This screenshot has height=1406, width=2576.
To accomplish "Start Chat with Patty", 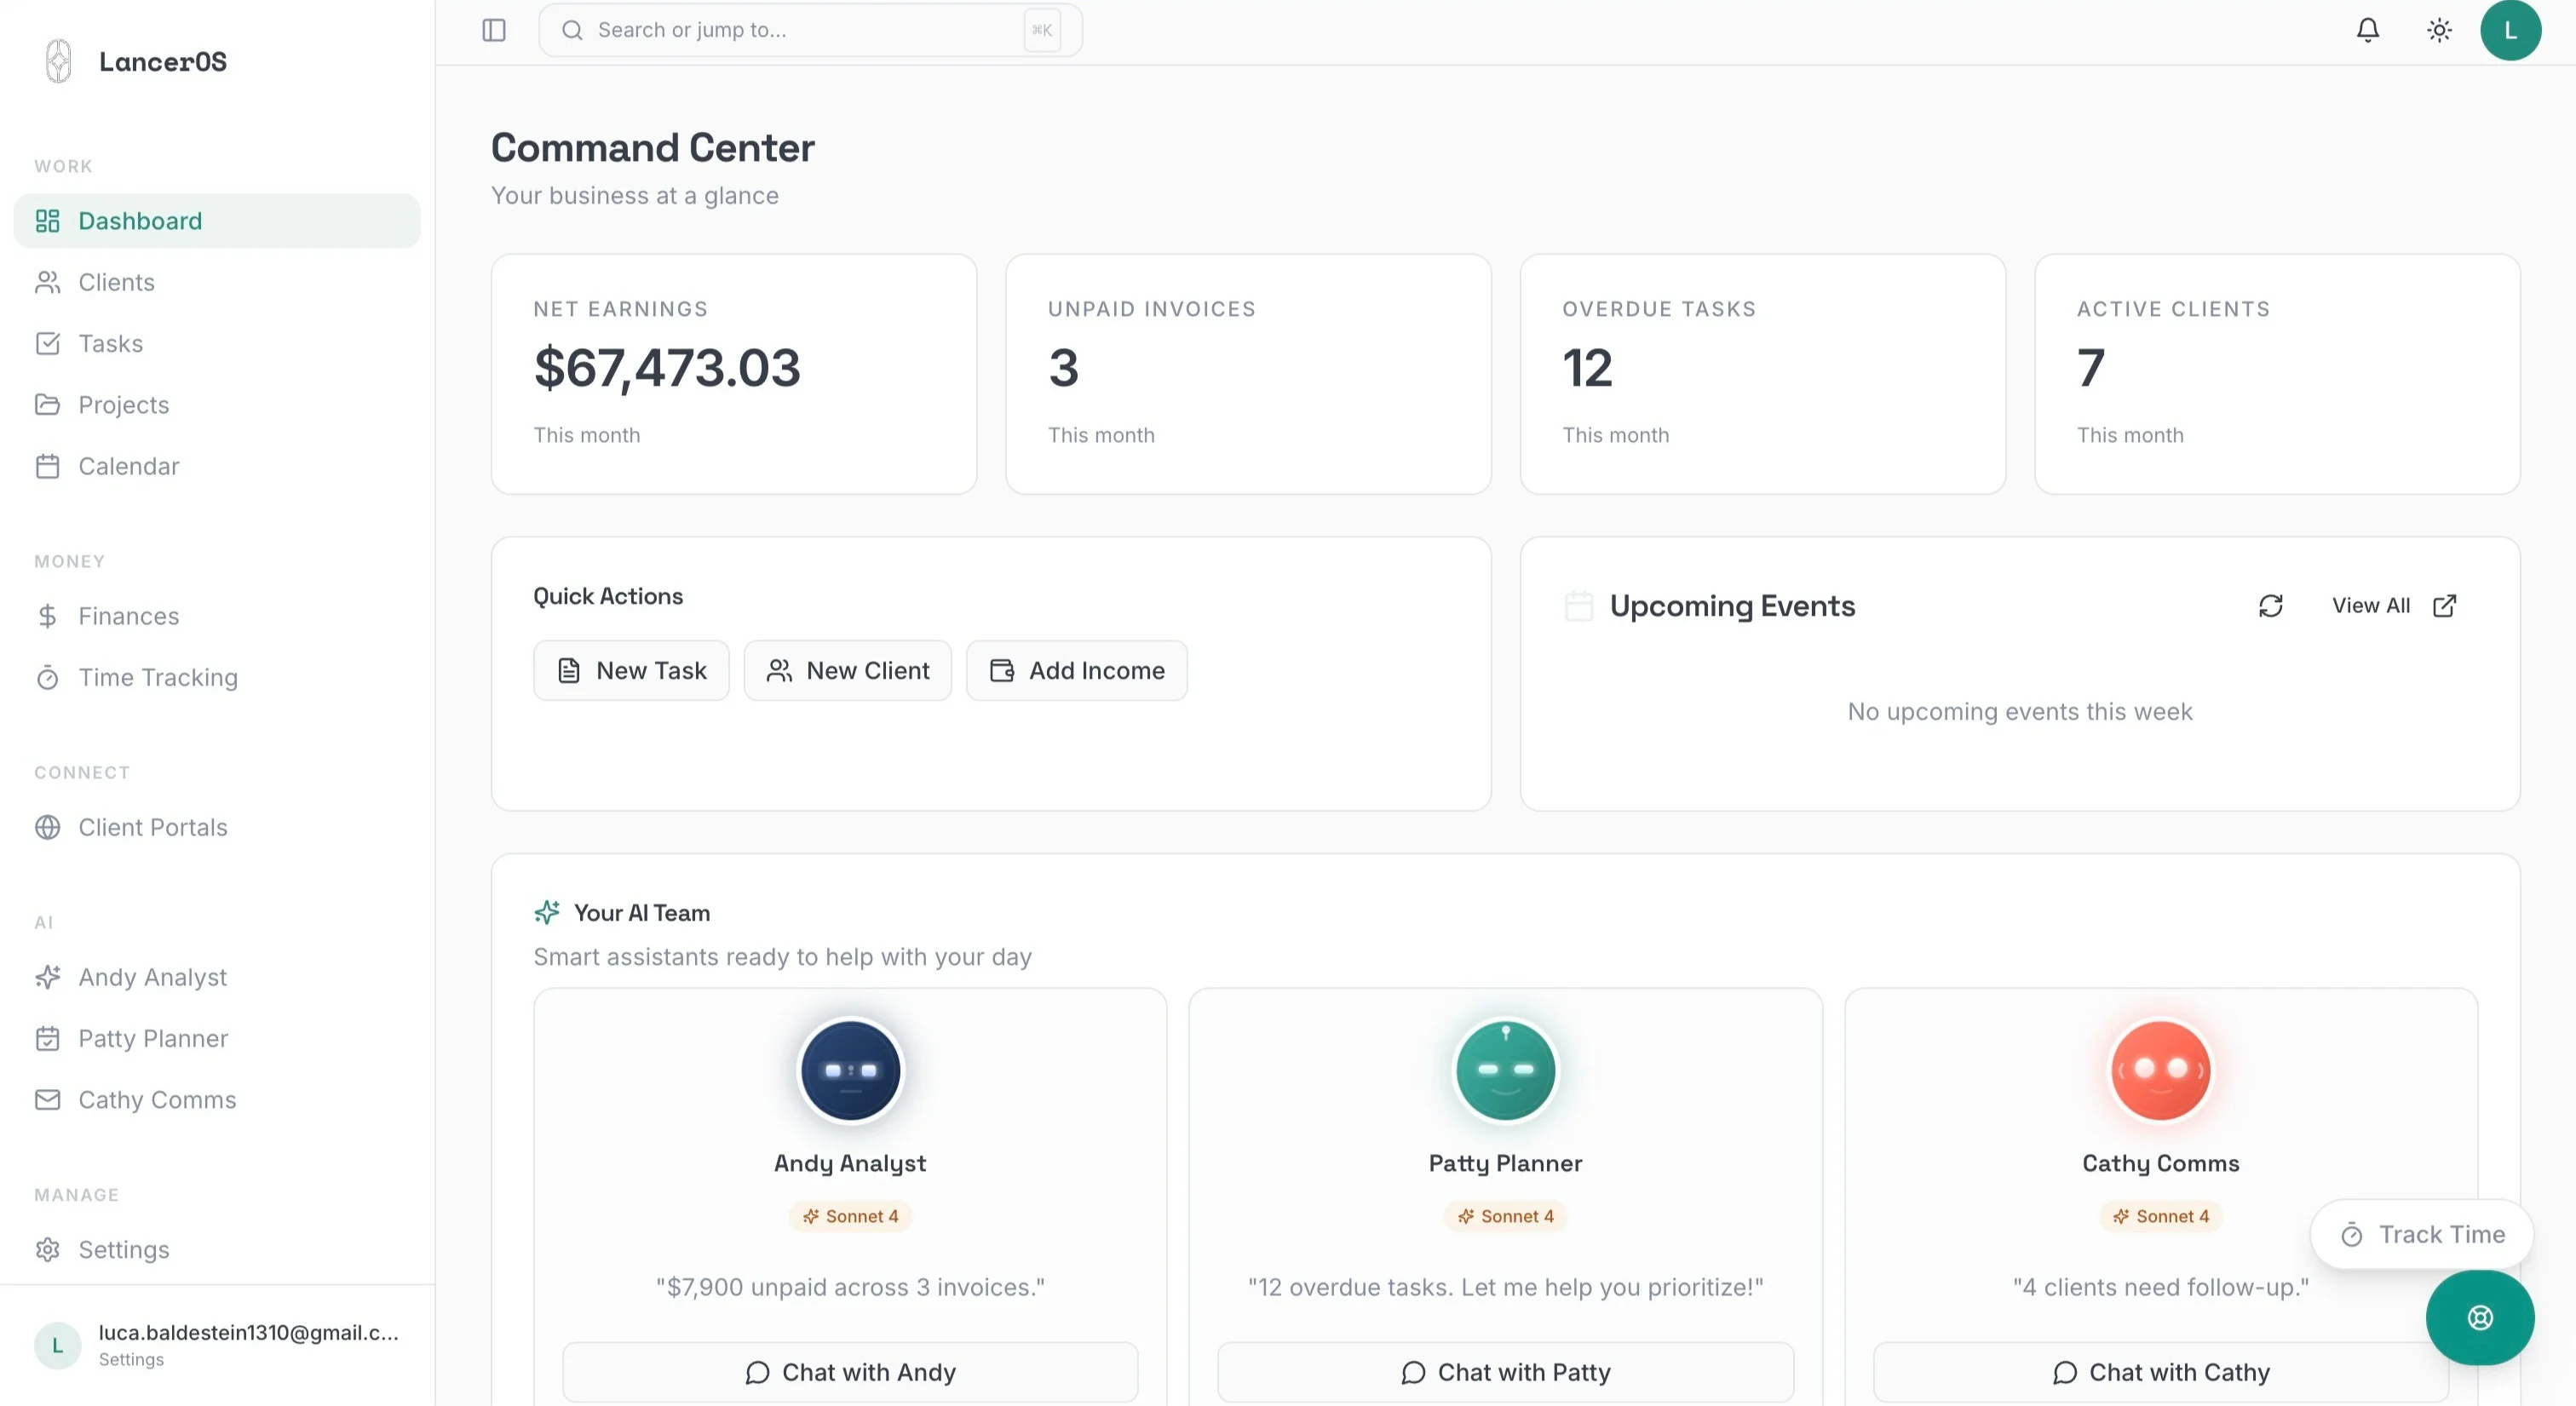I will click(x=1505, y=1372).
